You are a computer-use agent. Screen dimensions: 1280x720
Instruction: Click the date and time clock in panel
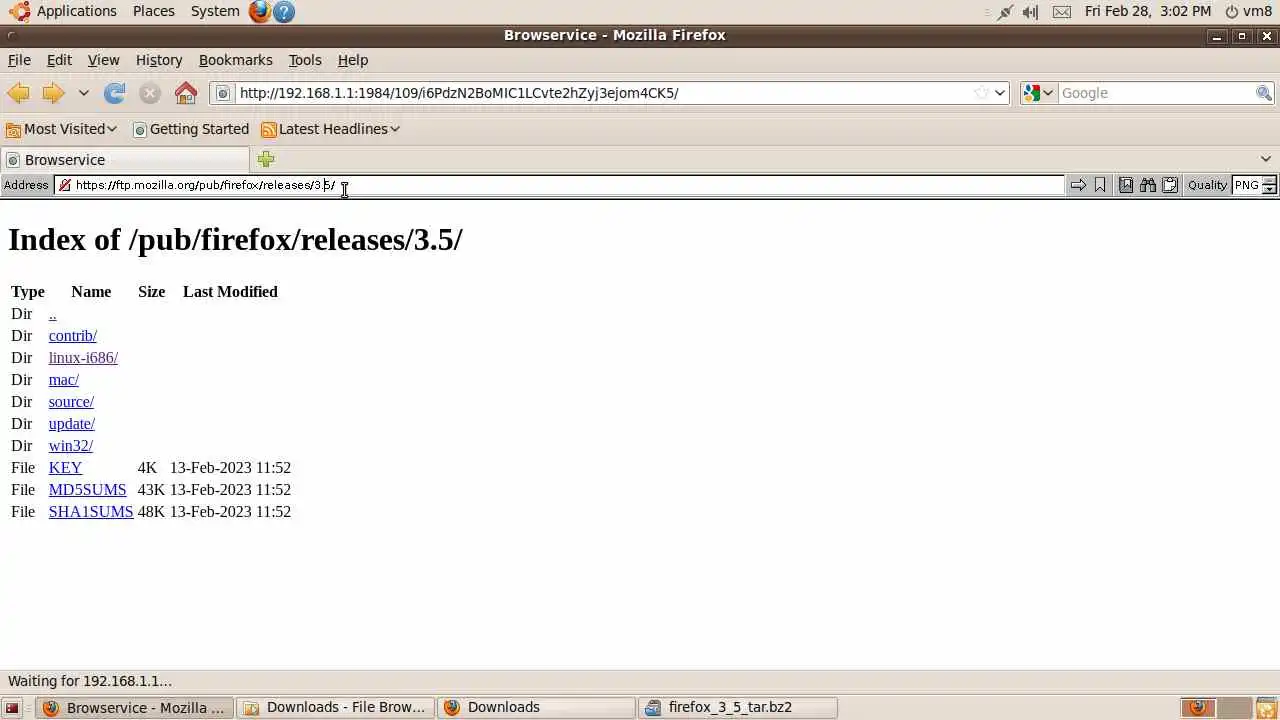click(1148, 11)
